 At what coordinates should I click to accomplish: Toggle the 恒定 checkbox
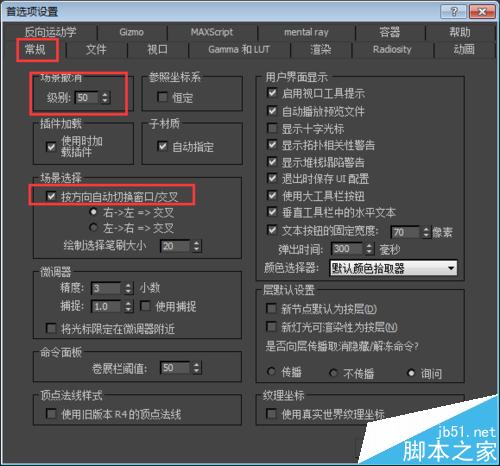(x=163, y=97)
